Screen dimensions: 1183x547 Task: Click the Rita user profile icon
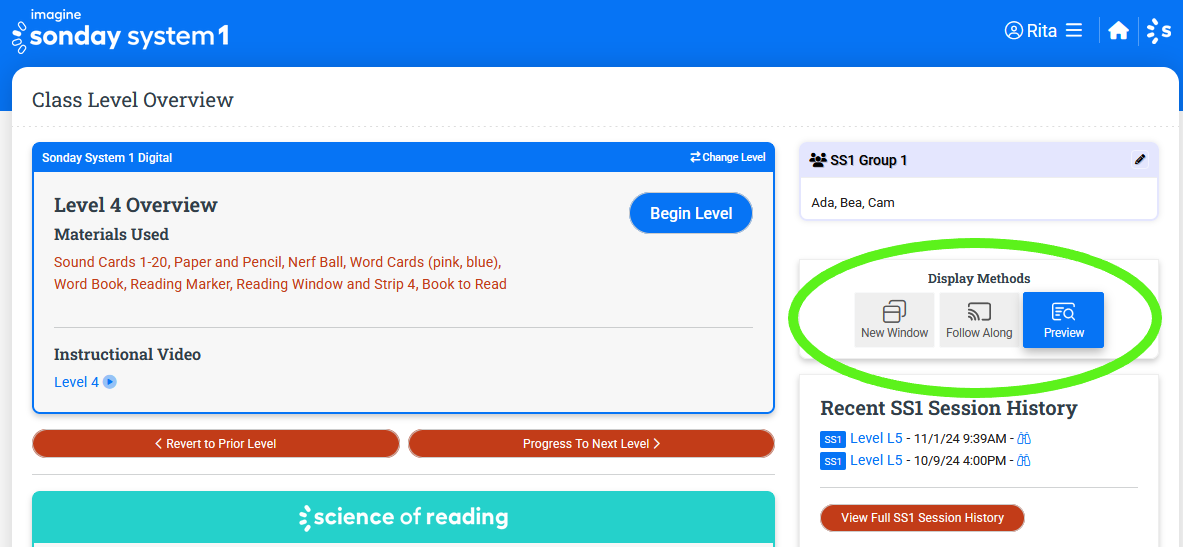tap(1012, 31)
